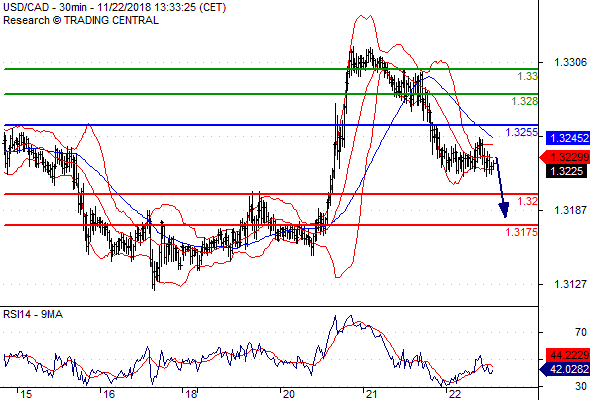The width and height of the screenshot is (590, 400).
Task: Click the 1.3187 price axis value
Action: tap(570, 210)
